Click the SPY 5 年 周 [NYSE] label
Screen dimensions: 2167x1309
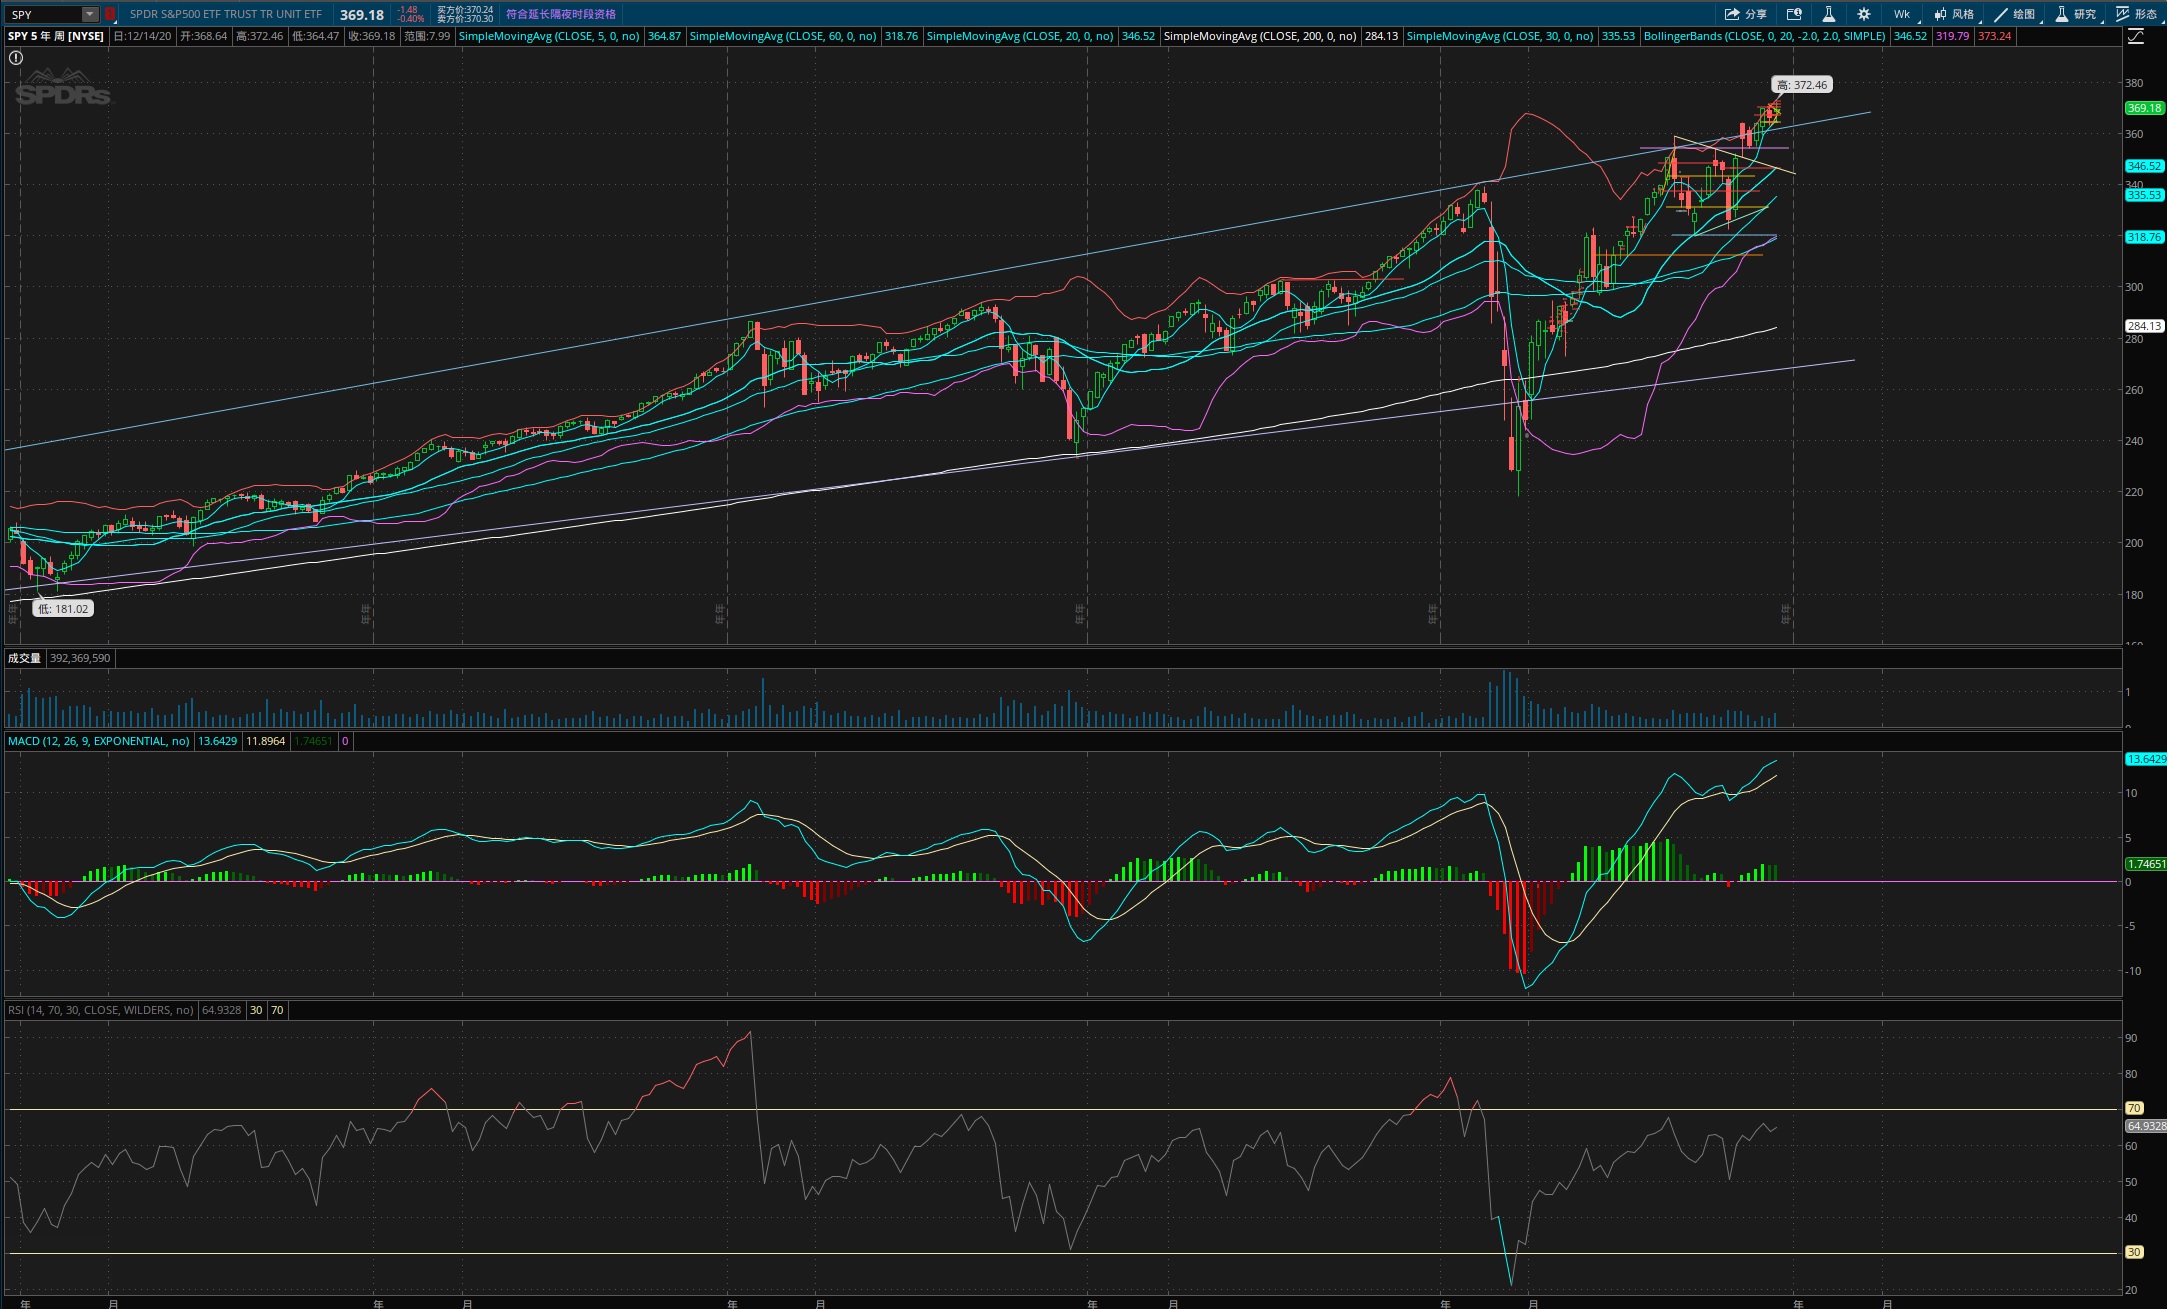point(56,36)
